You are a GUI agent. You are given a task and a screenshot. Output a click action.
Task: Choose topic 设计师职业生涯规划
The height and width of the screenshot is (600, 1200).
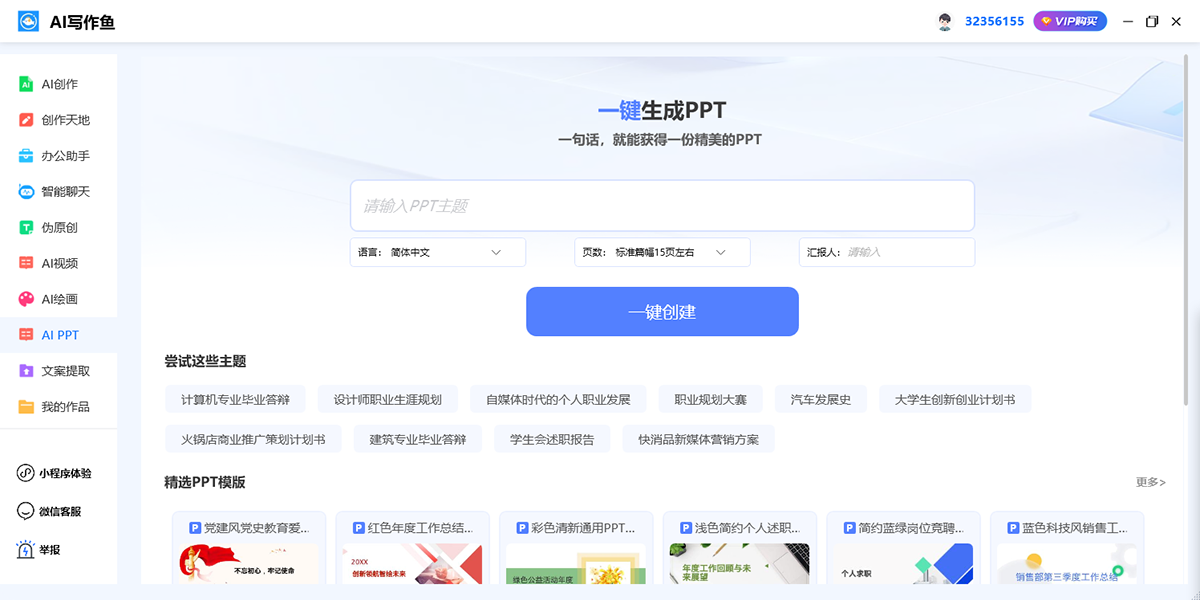[388, 400]
